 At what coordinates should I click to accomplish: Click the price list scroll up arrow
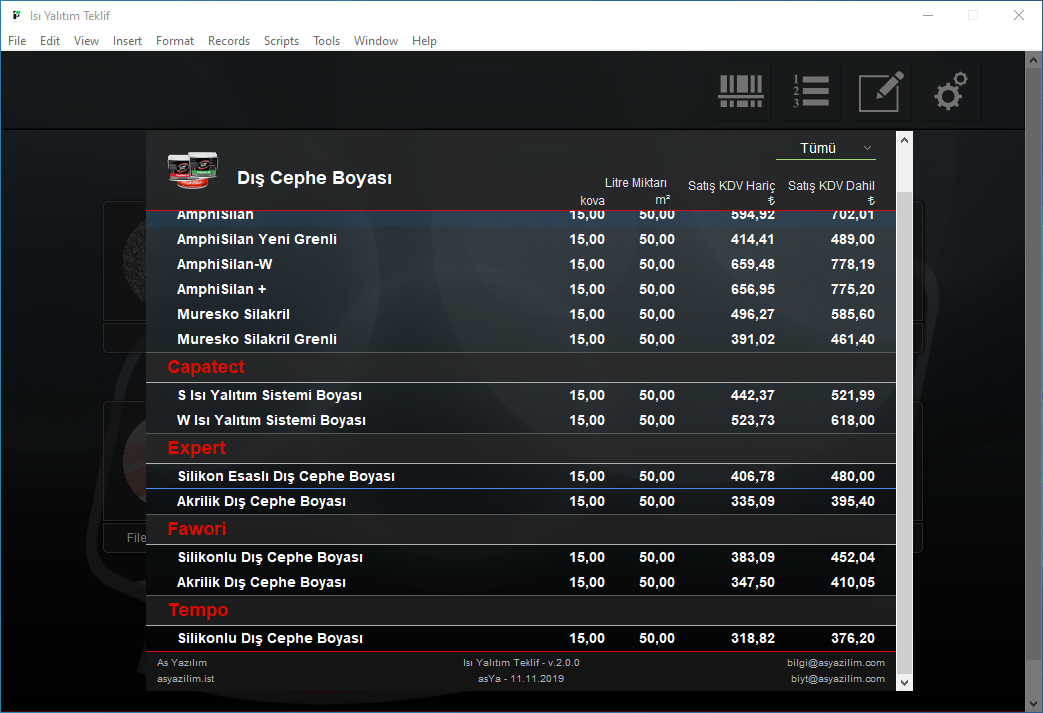904,140
